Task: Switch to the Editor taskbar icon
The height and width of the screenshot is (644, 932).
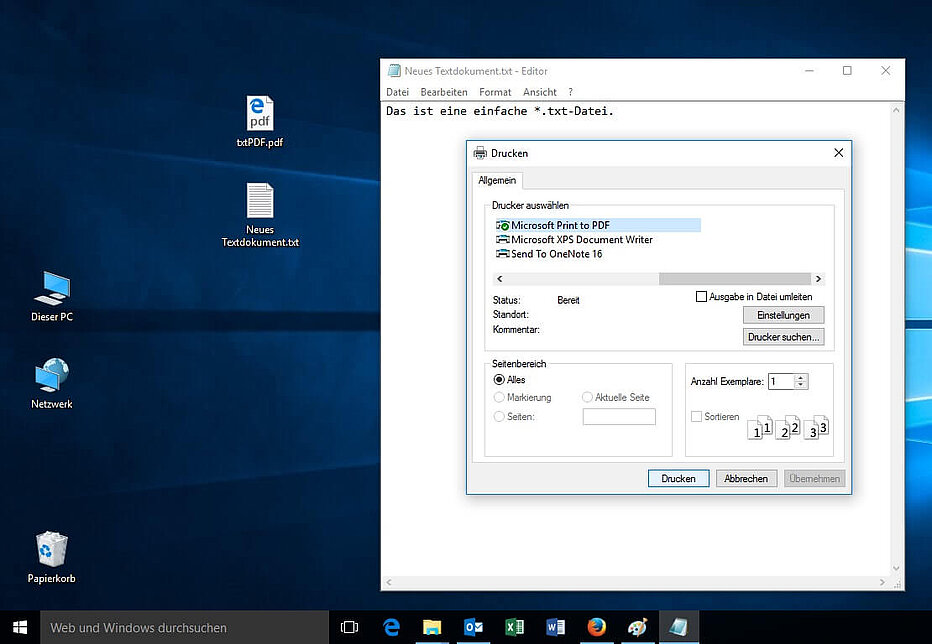Action: 678,627
